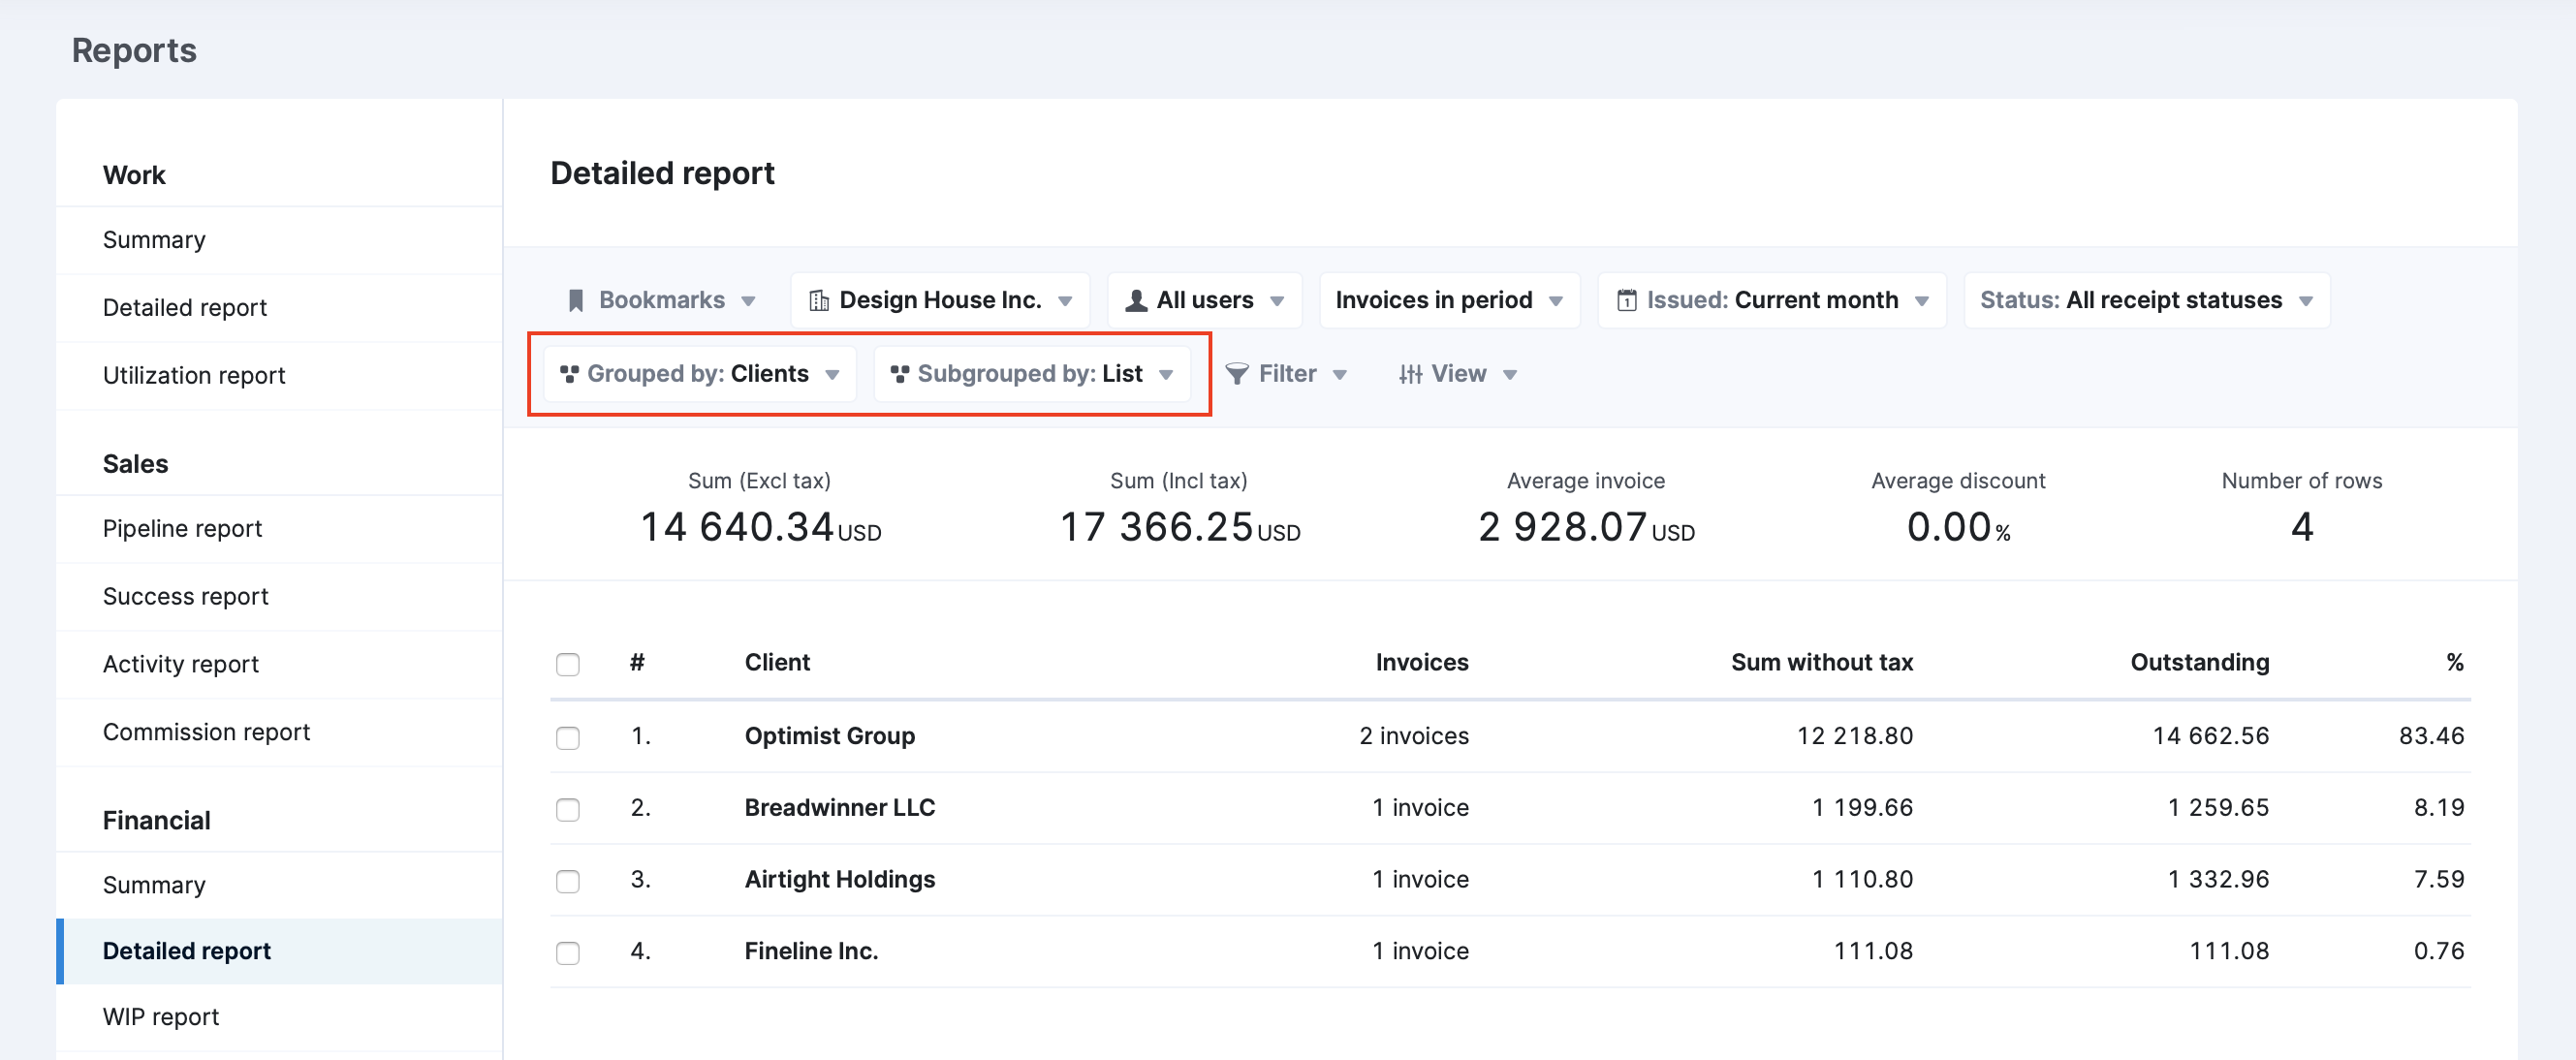Click the 1 332.96 outstanding cell
Viewport: 2576px width, 1060px height.
click(x=2218, y=881)
